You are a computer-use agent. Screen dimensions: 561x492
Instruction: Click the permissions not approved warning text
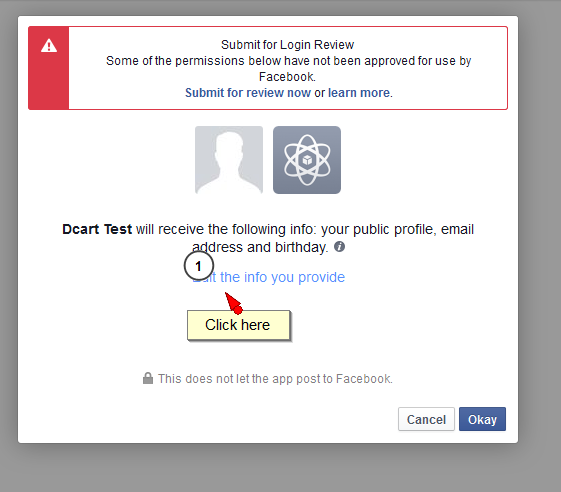[288, 69]
